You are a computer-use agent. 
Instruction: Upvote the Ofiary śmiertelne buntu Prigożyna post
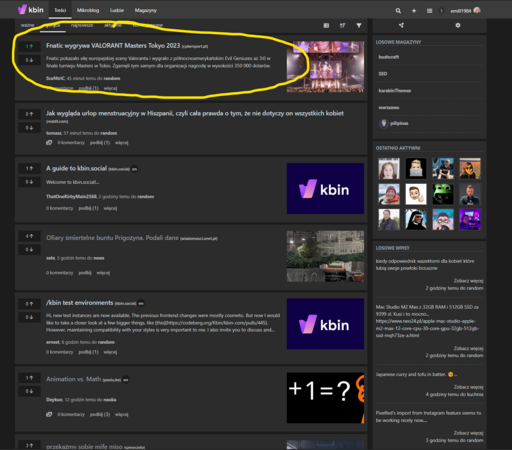point(29,236)
